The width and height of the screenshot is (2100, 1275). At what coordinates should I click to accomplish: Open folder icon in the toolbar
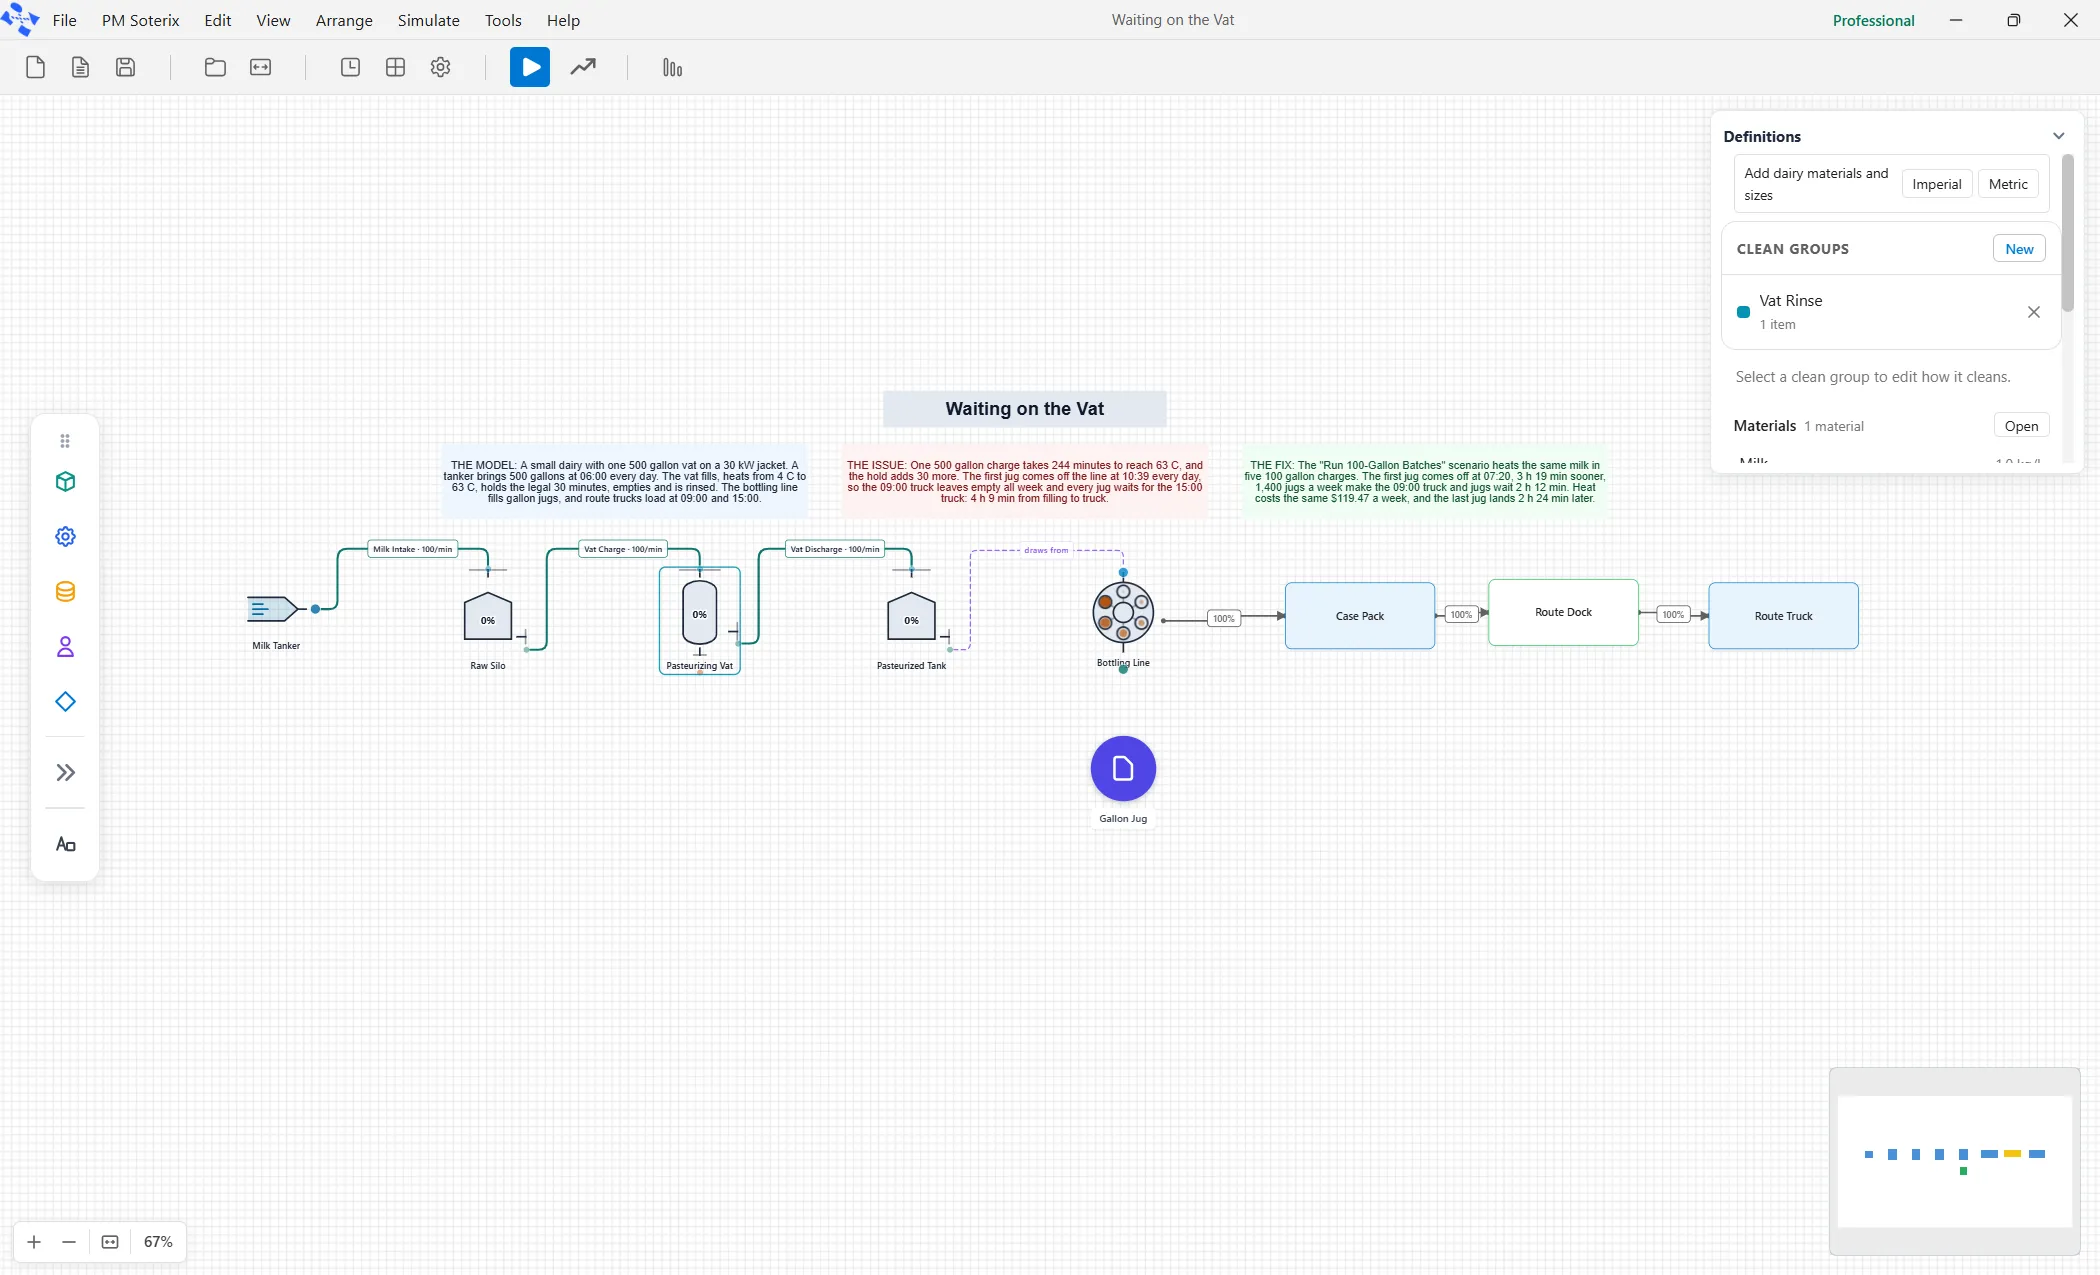215,67
